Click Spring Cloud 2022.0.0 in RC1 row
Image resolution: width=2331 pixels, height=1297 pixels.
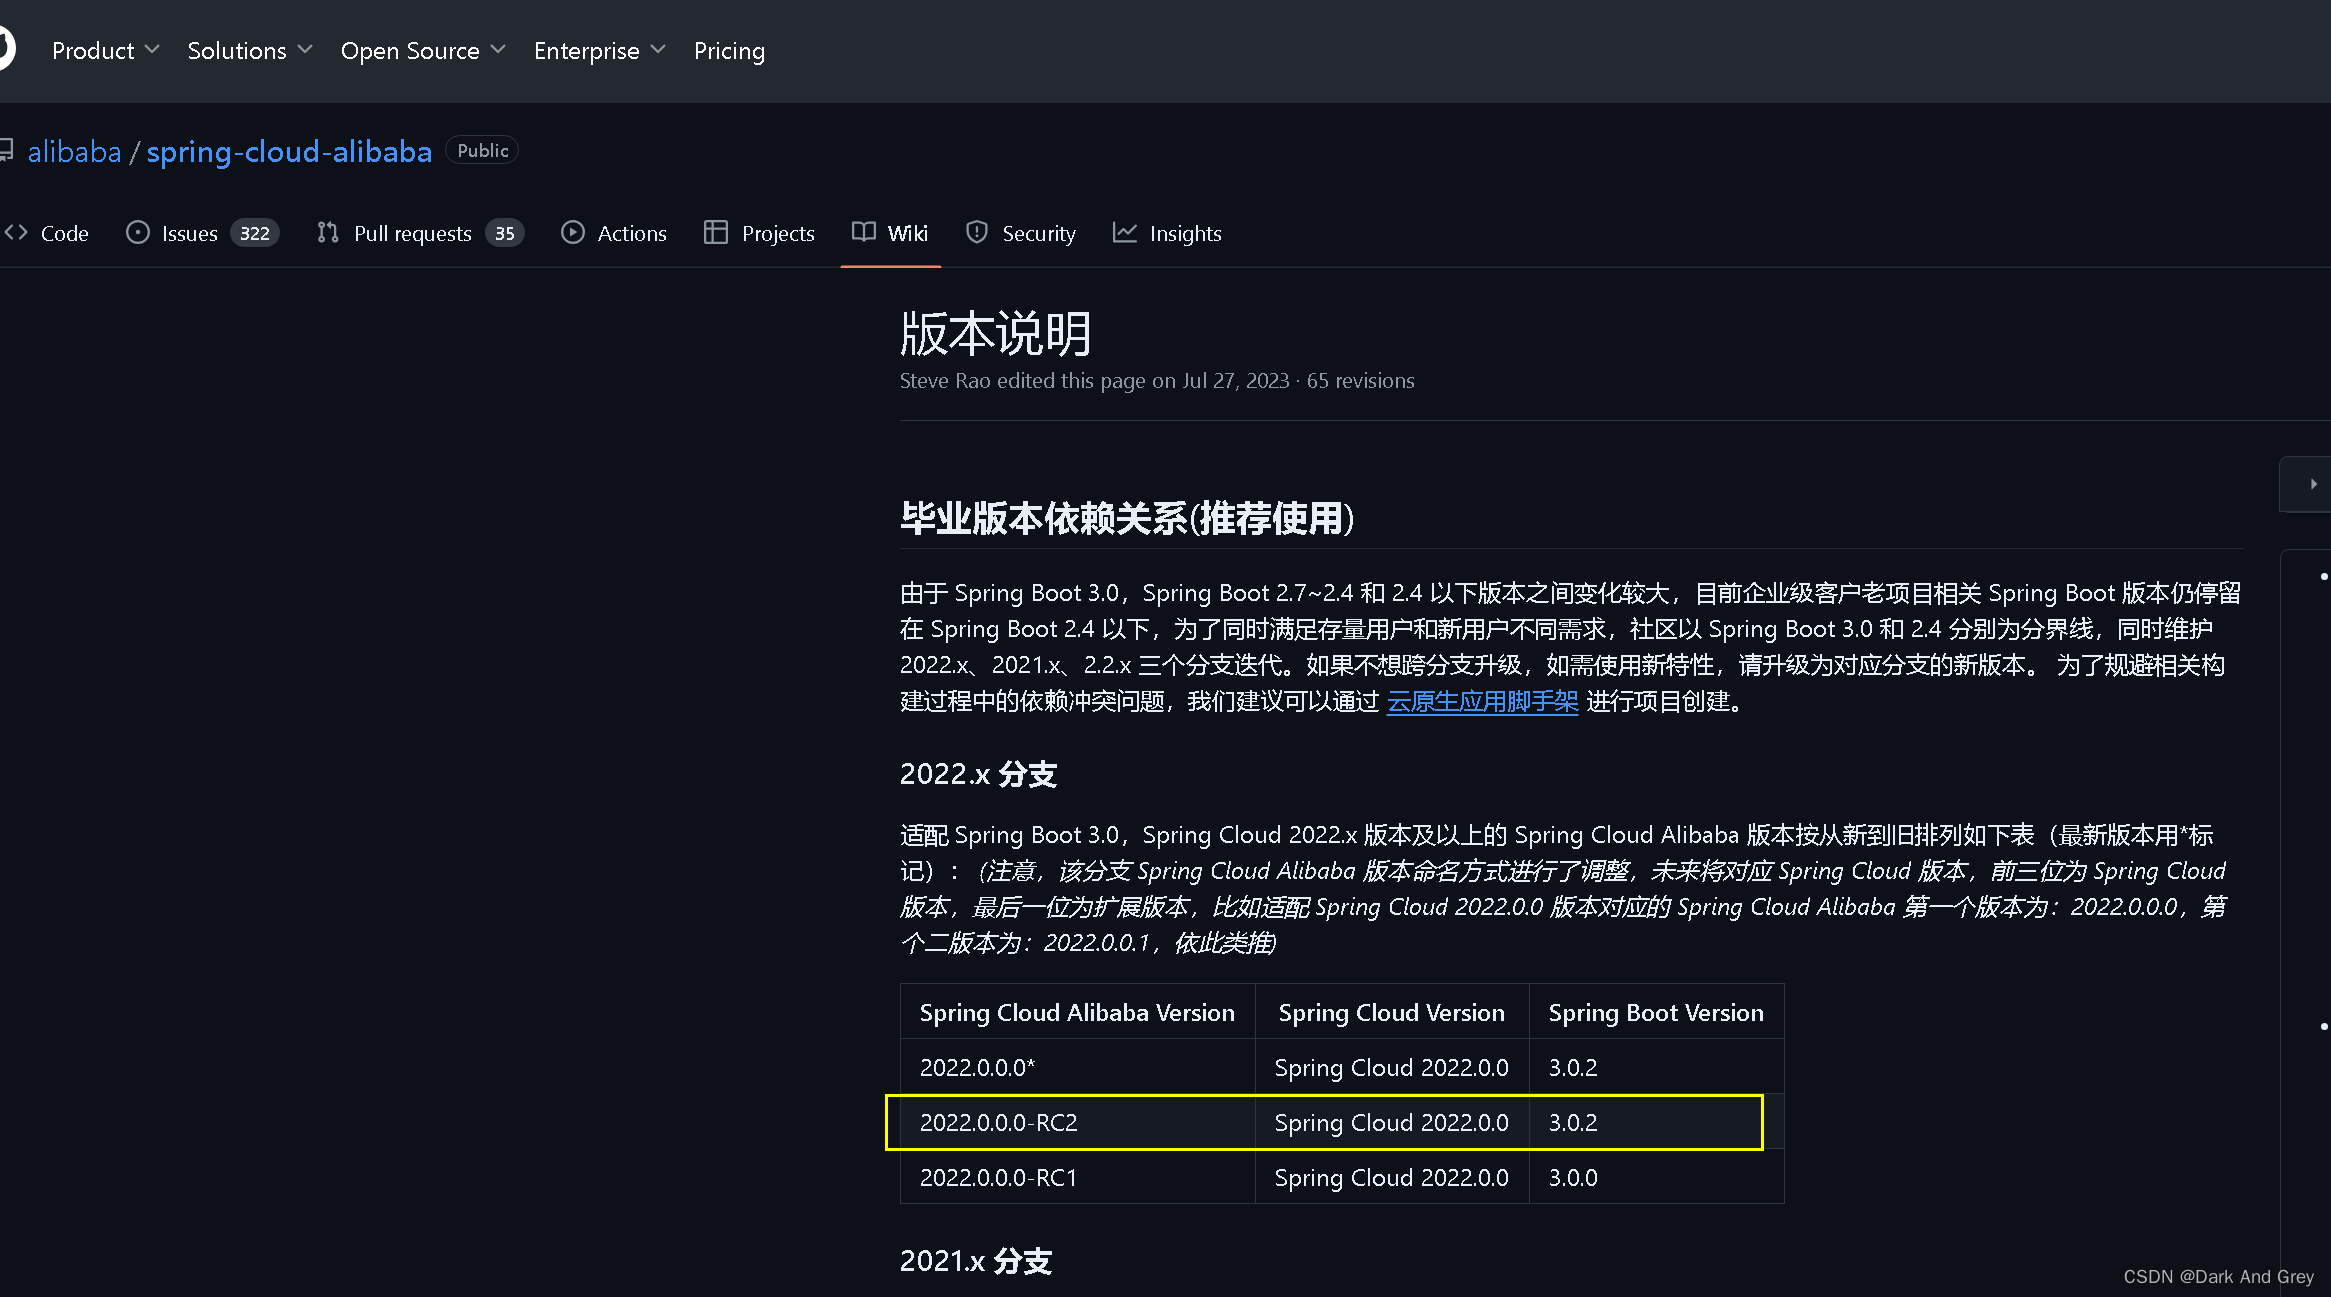pos(1391,1178)
